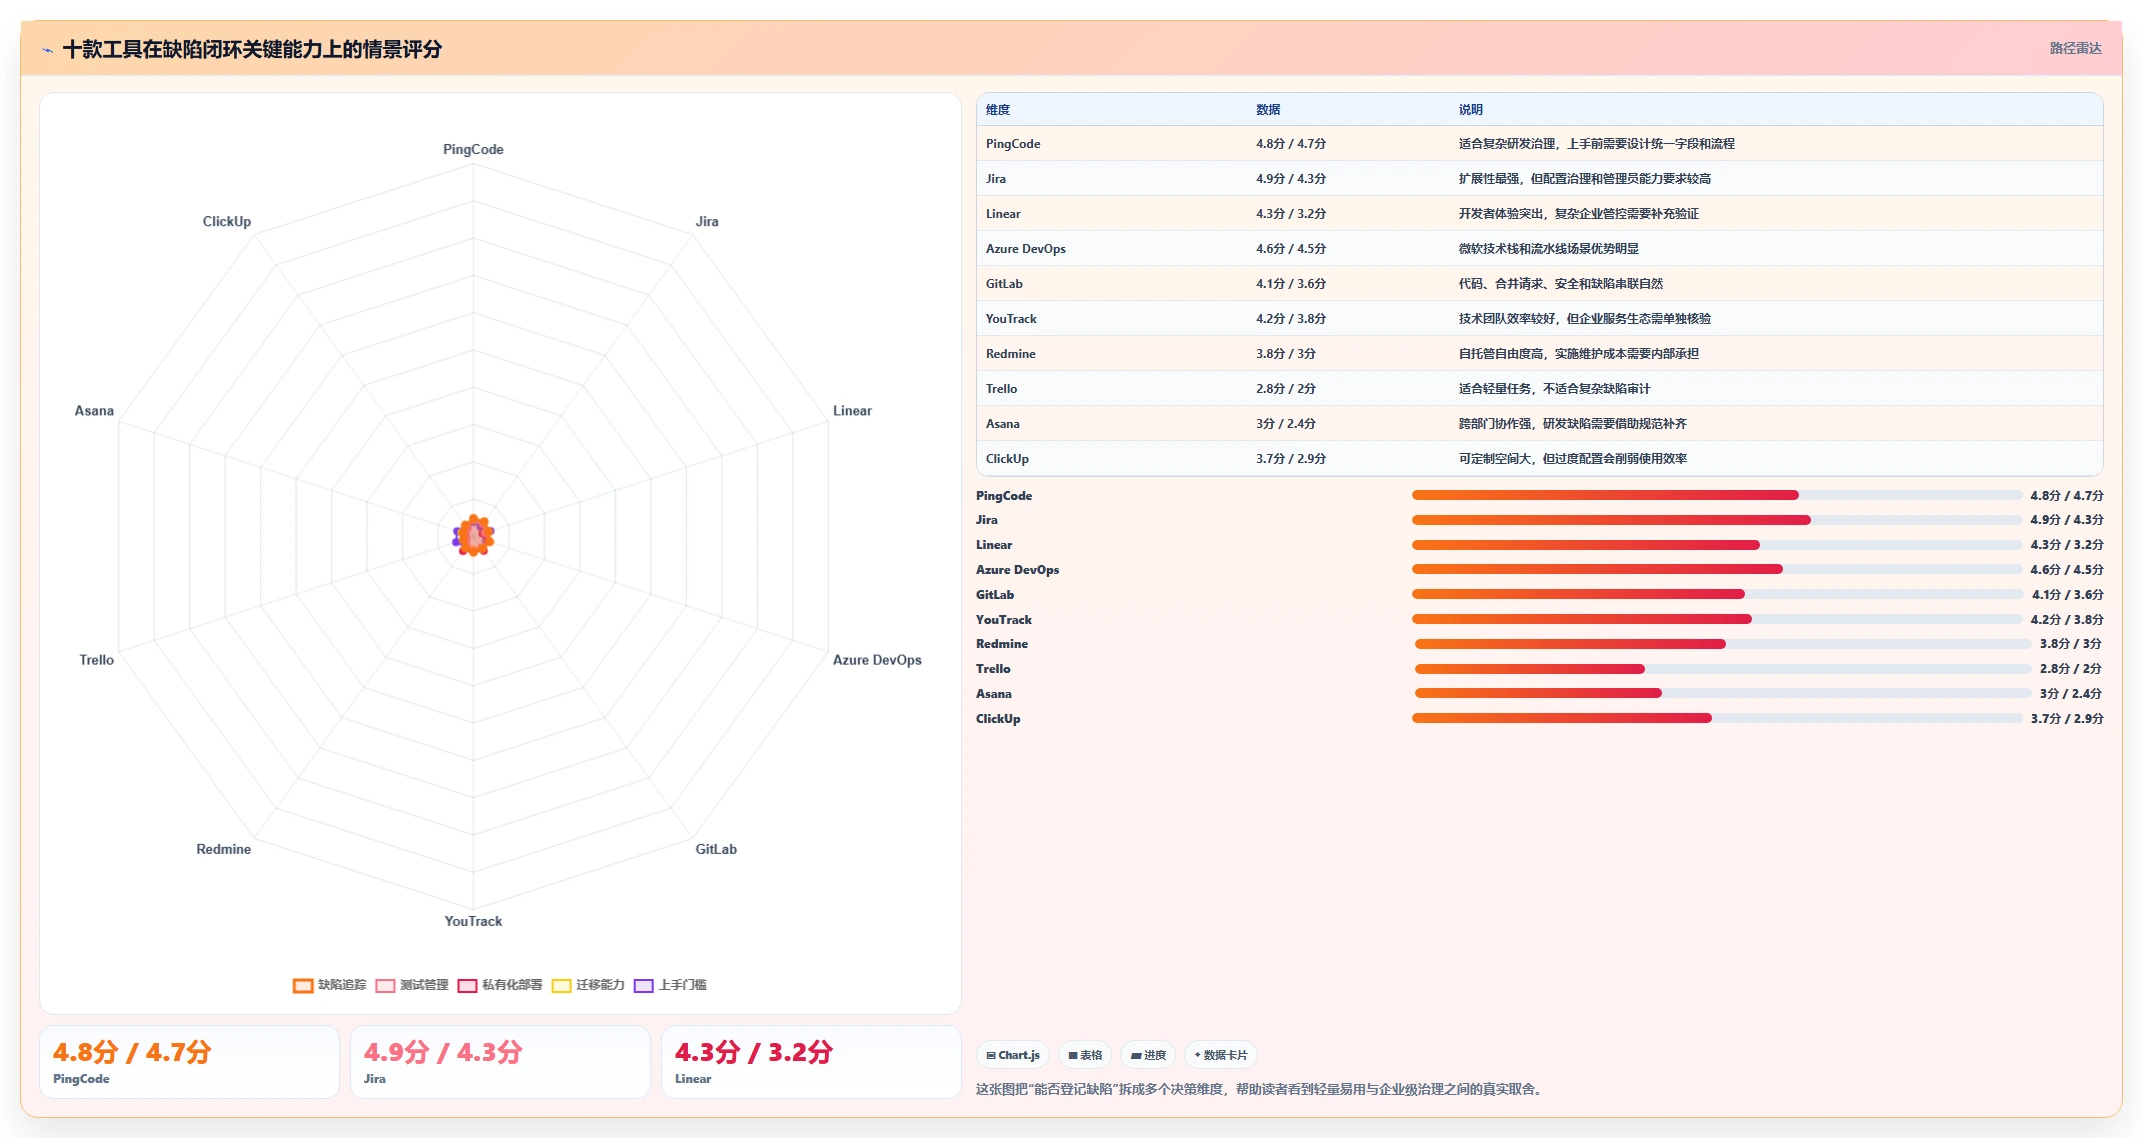Select Azure DevOps in the table

pos(1025,249)
